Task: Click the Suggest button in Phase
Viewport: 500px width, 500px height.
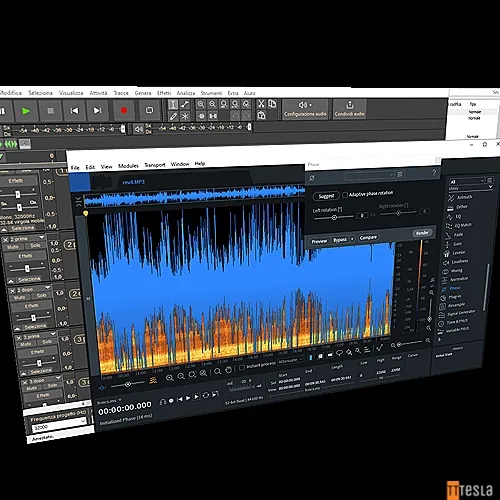Action: [x=326, y=196]
